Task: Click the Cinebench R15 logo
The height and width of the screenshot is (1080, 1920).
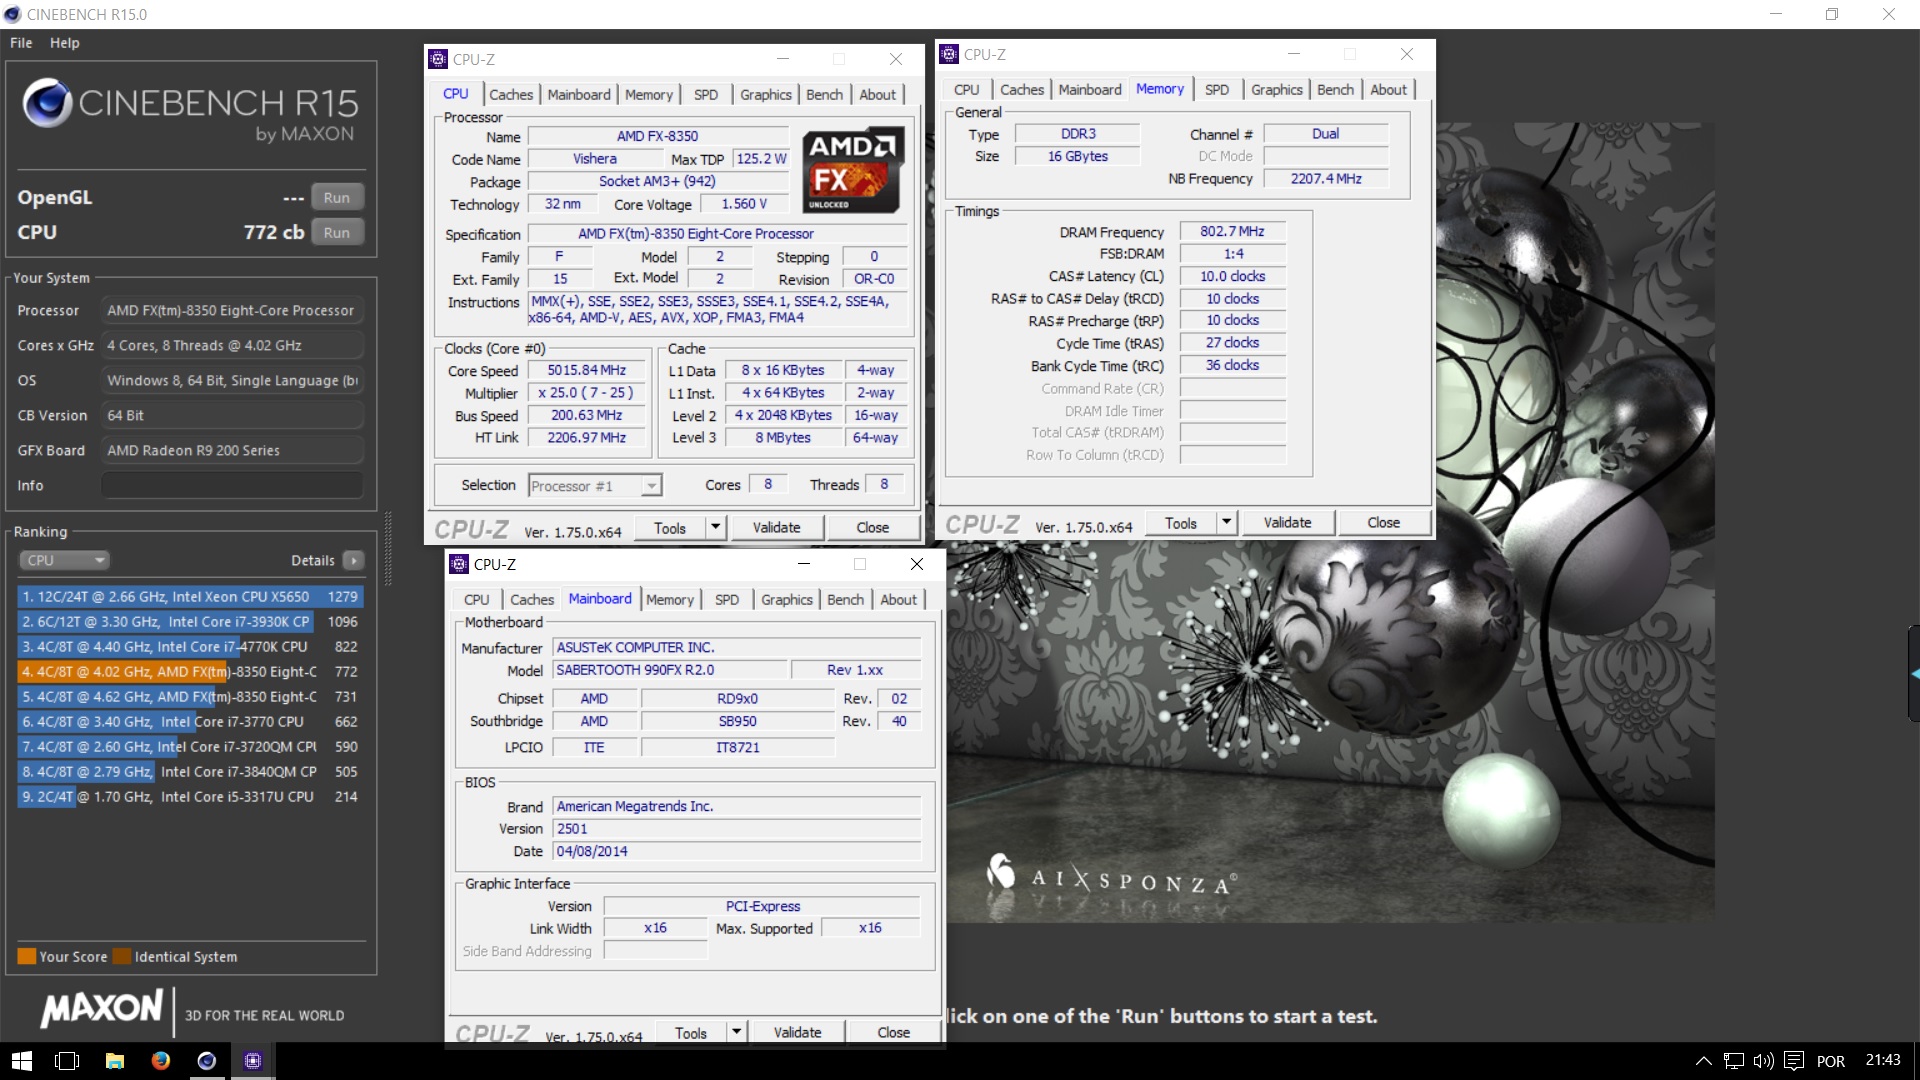Action: tap(190, 111)
